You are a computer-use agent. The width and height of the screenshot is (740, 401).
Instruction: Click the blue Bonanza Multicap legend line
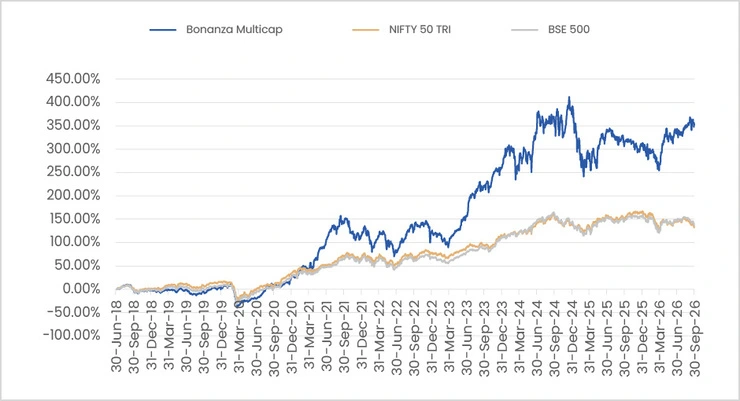163,30
